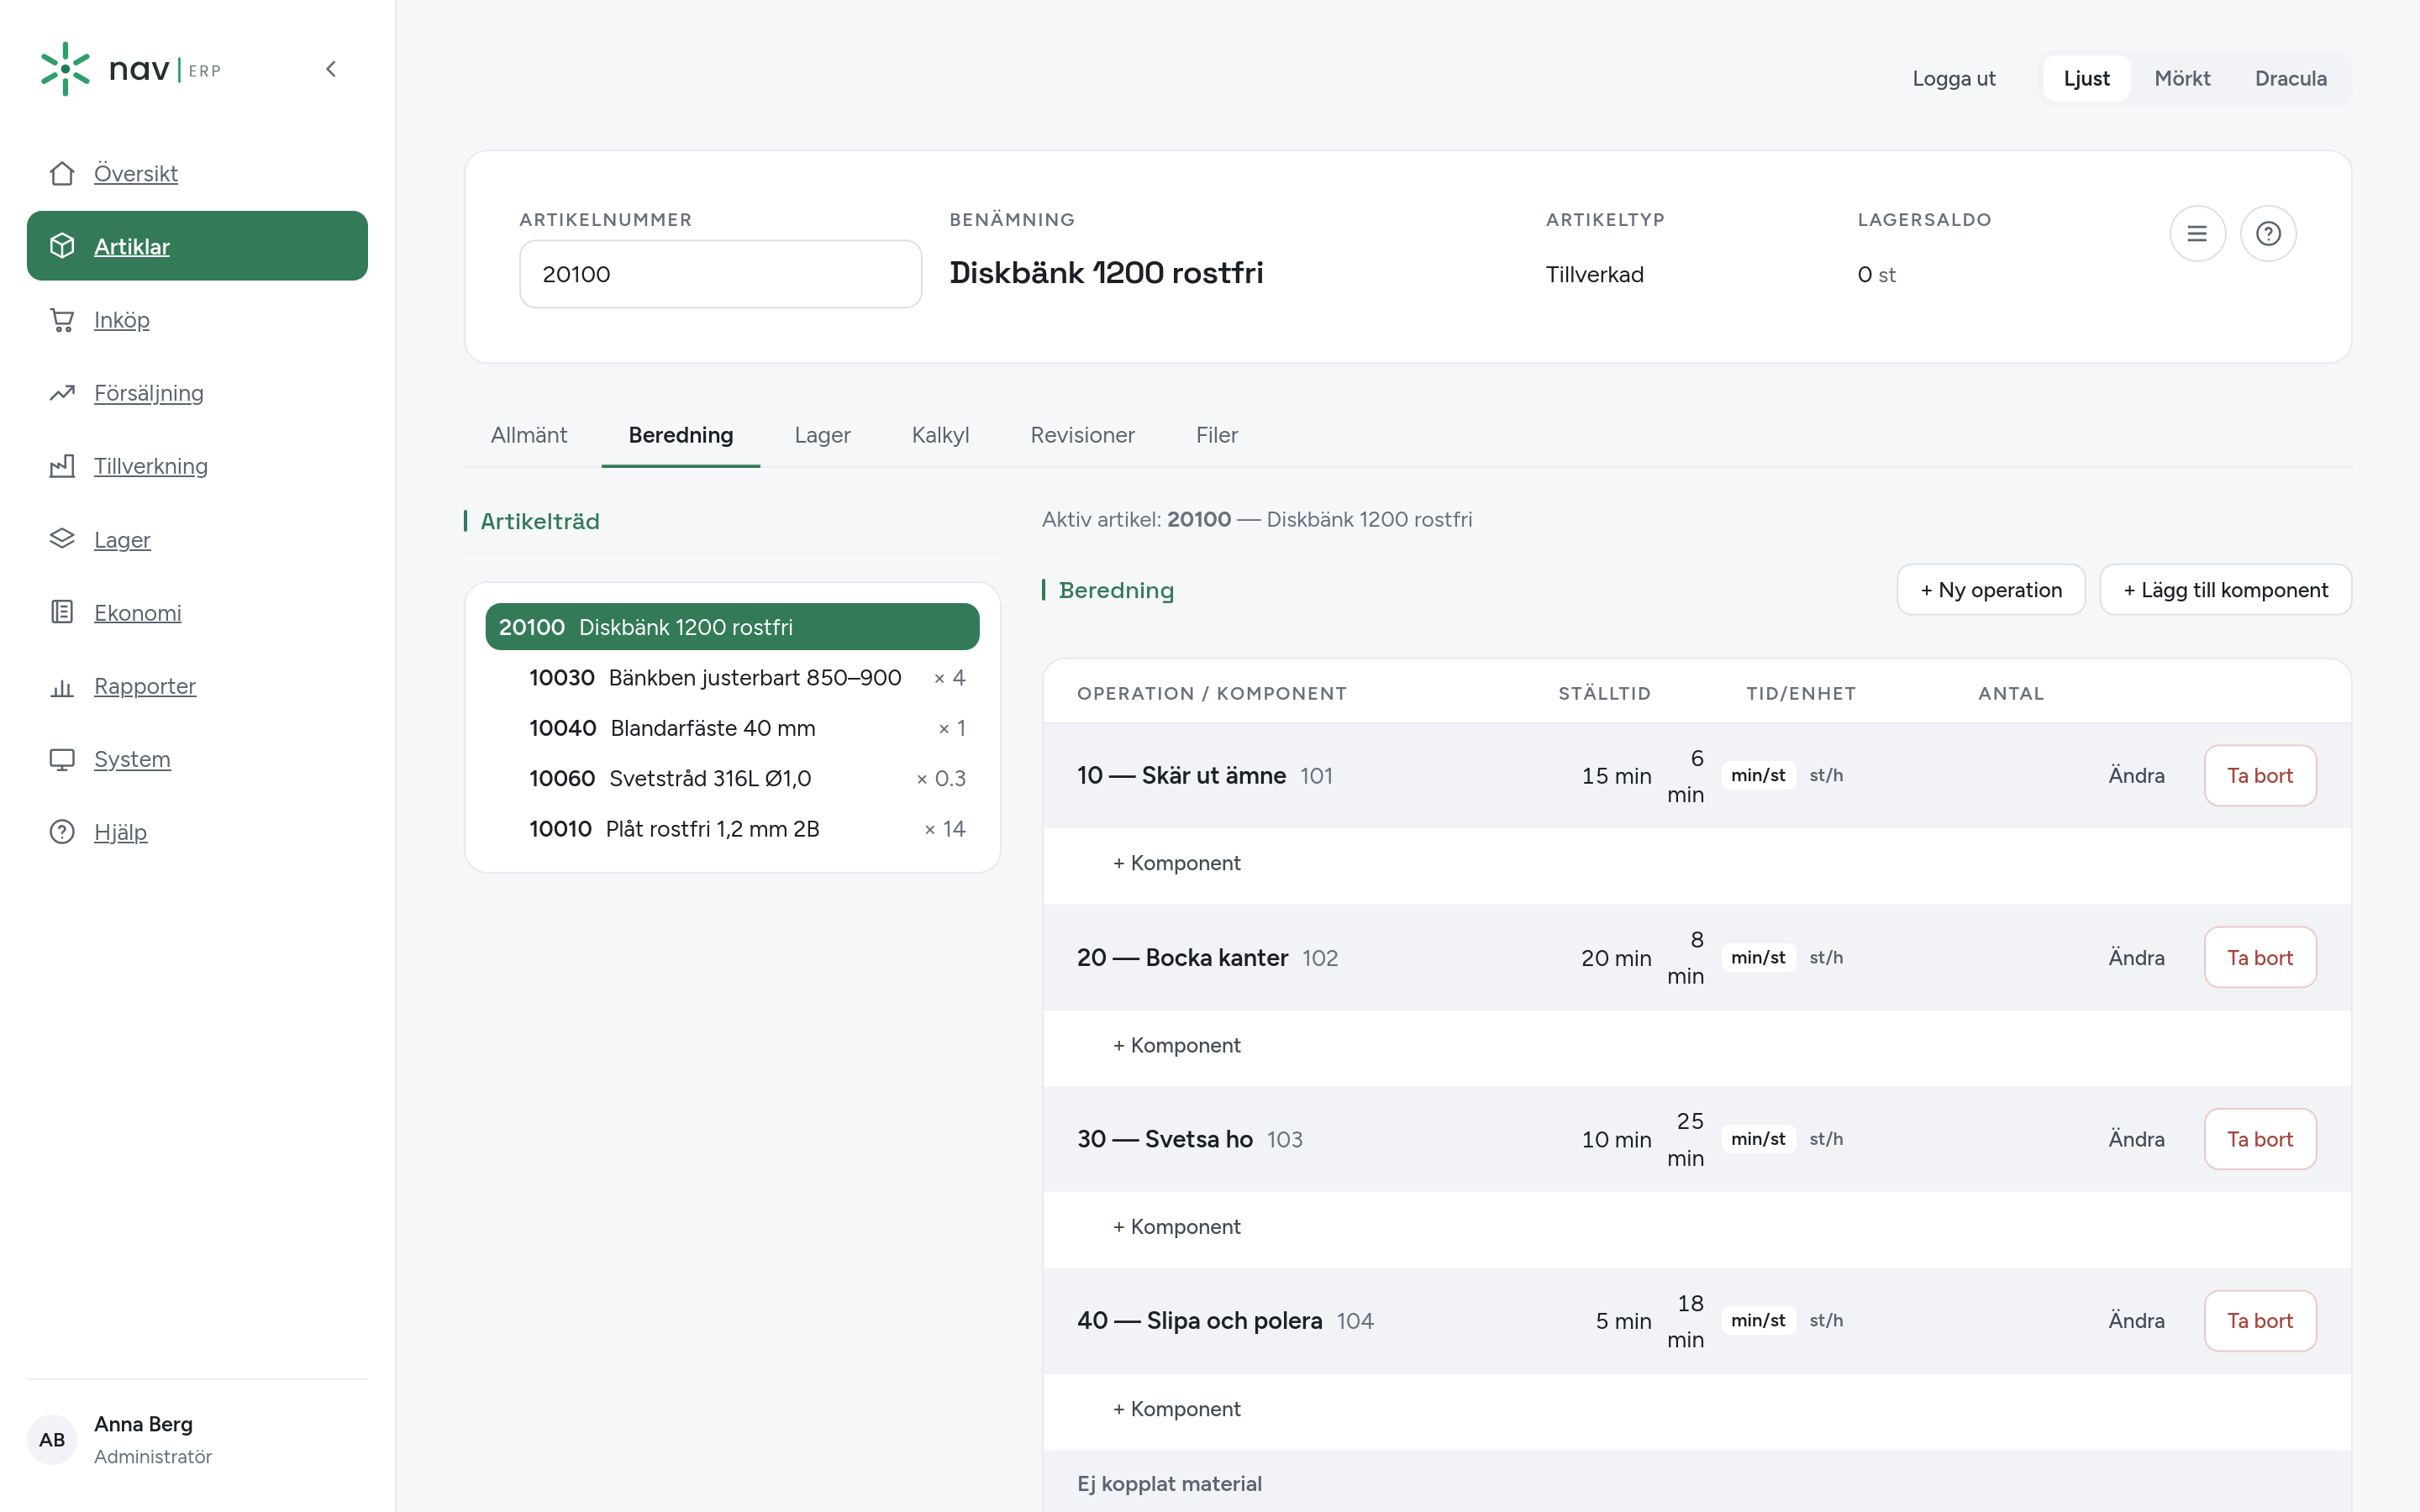Select 20100 Diskbänk root in Artikelträd
Viewport: 2420px width, 1512px height.
[732, 627]
